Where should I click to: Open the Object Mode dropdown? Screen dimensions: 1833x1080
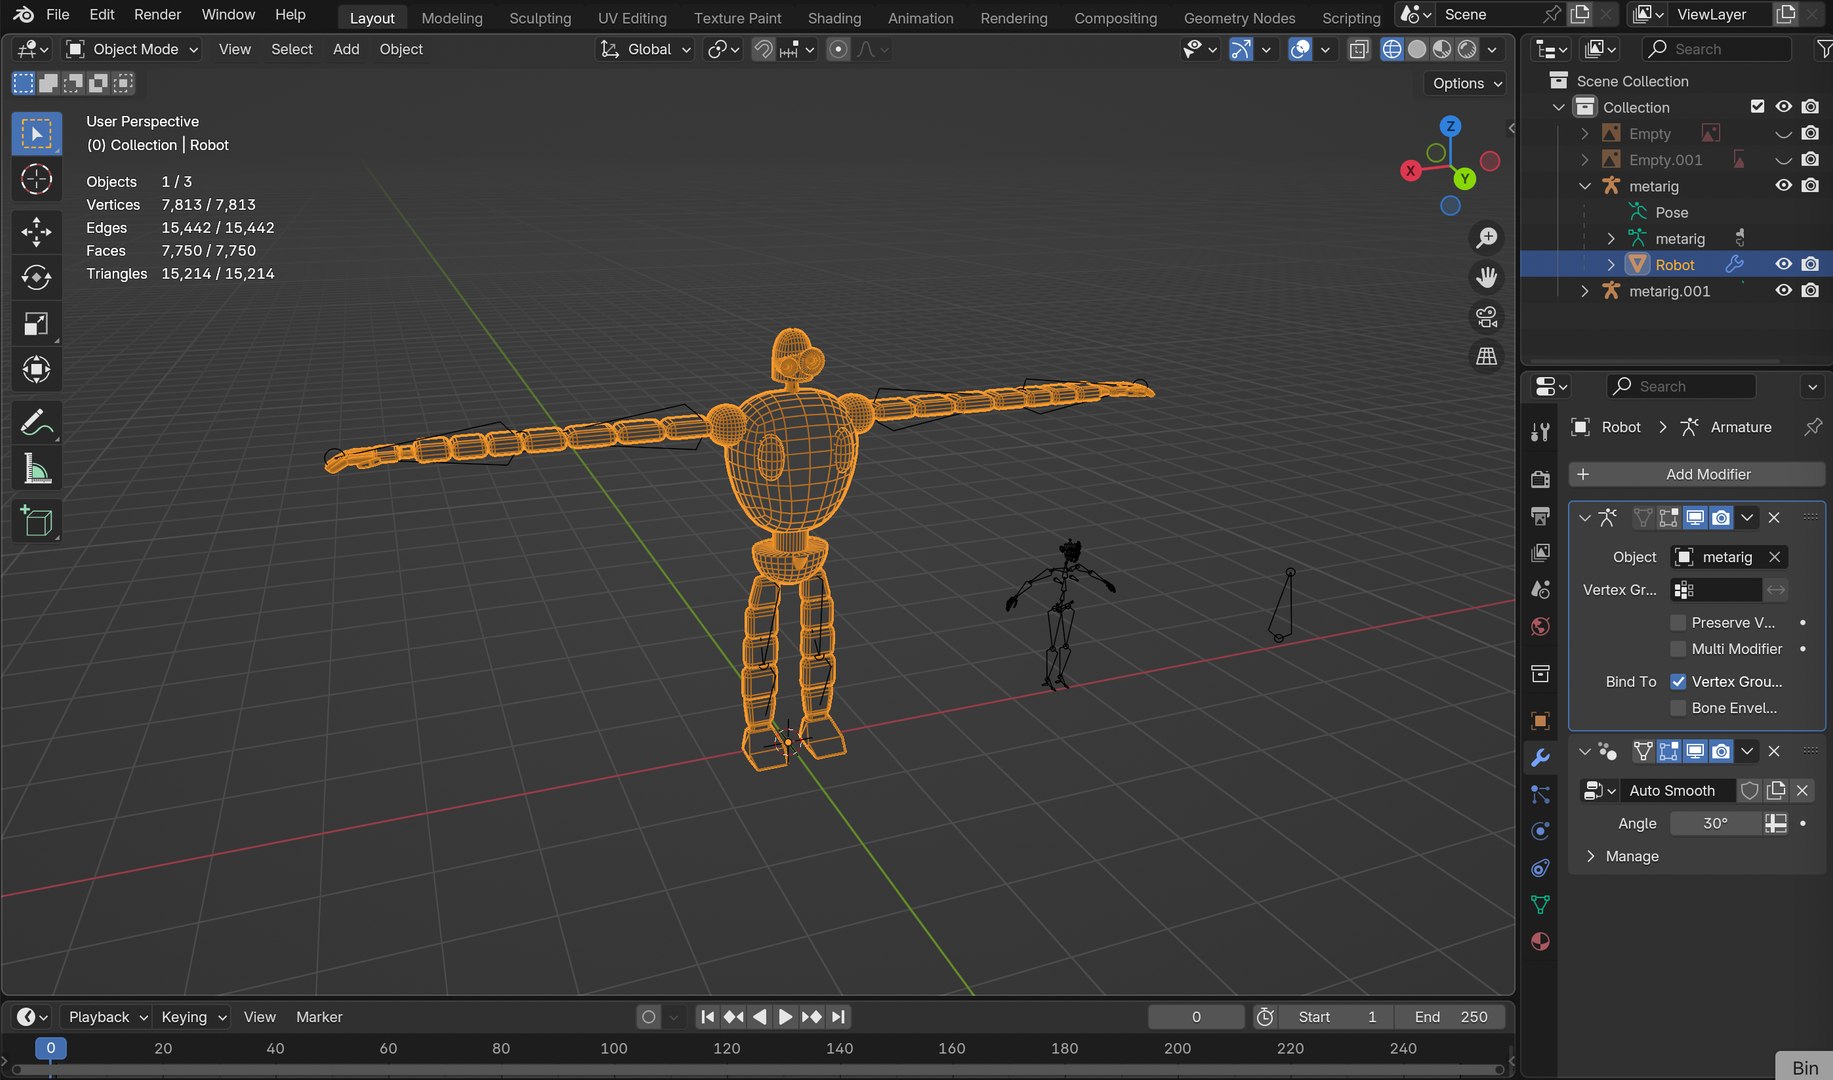(x=132, y=49)
